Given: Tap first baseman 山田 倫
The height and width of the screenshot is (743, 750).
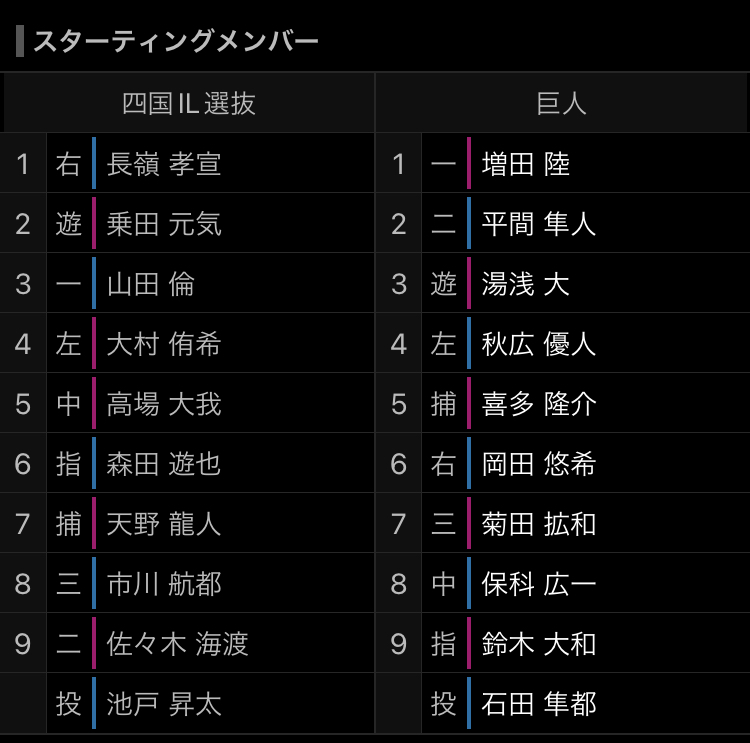Looking at the screenshot, I should pyautogui.click(x=150, y=284).
